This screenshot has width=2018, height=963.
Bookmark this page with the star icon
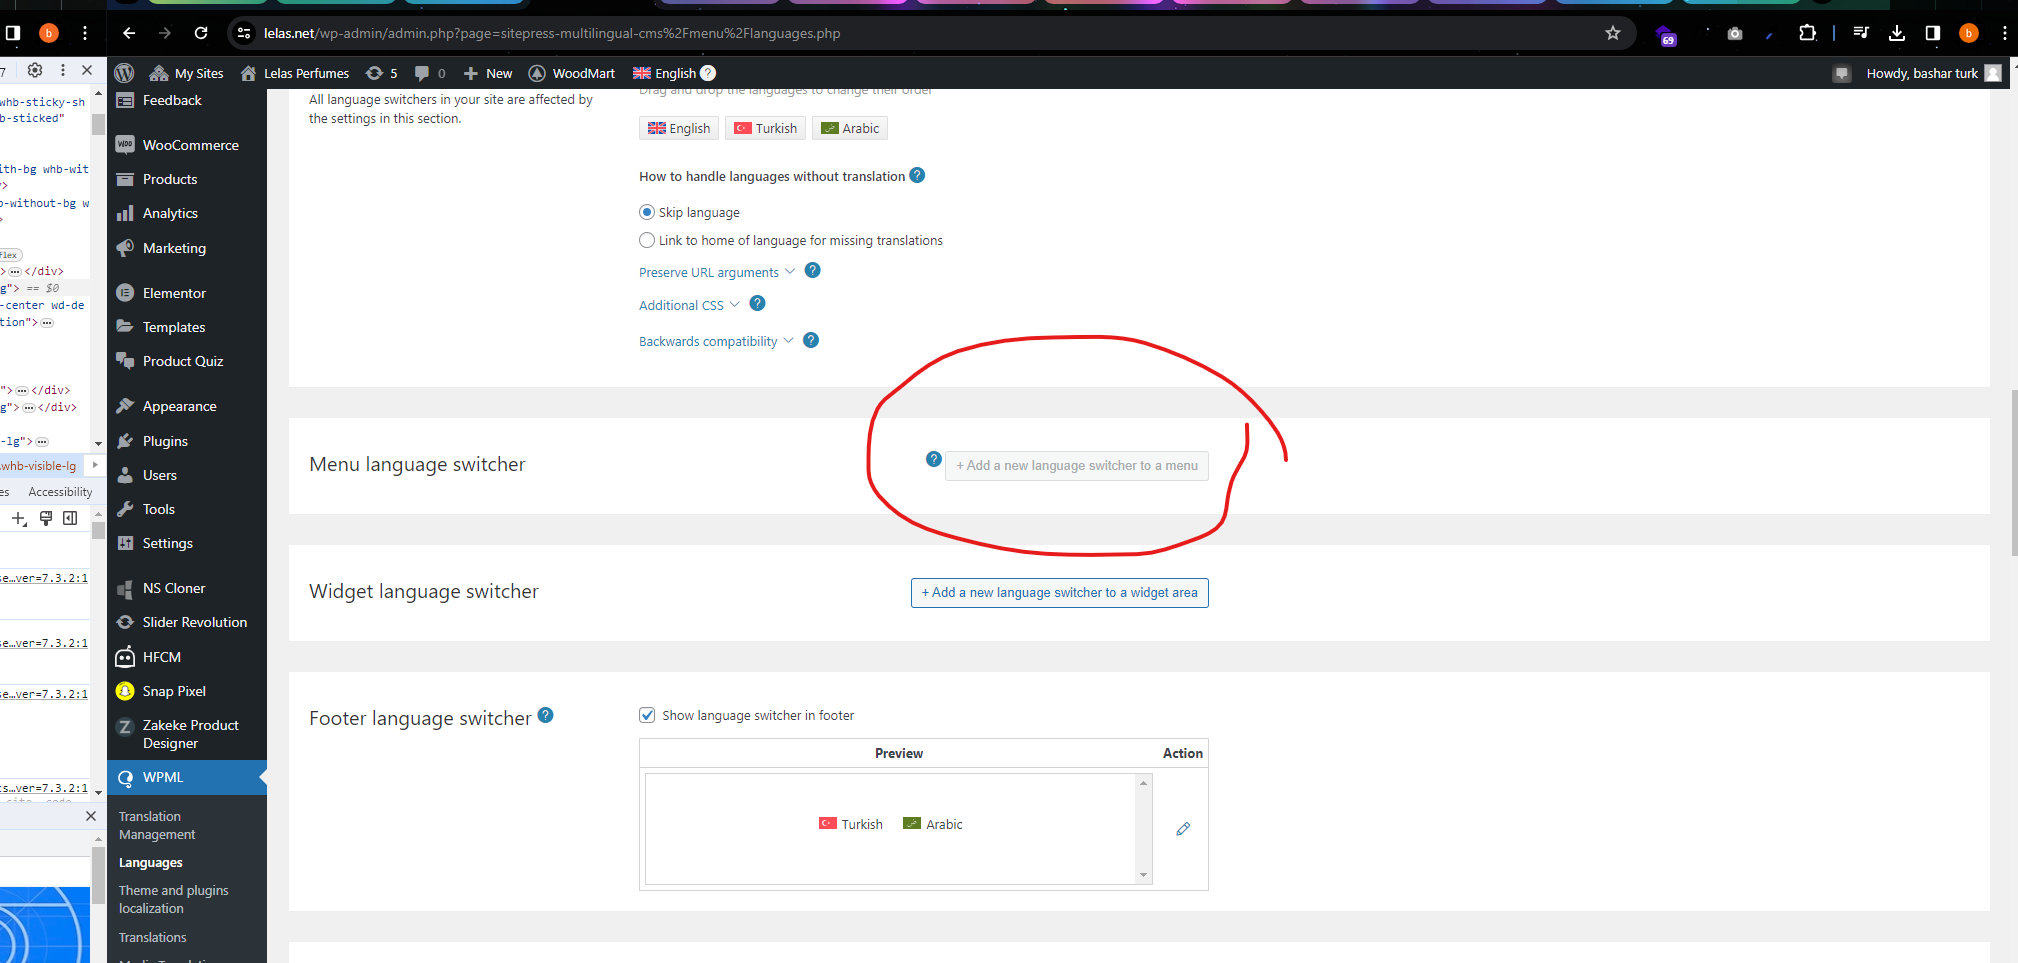(1613, 33)
